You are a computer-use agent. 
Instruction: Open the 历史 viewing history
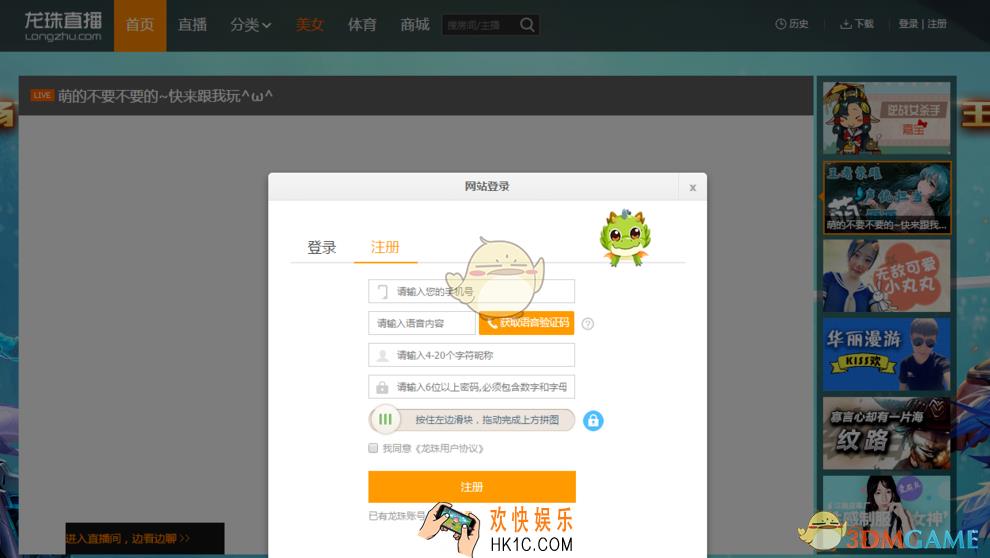click(x=792, y=24)
